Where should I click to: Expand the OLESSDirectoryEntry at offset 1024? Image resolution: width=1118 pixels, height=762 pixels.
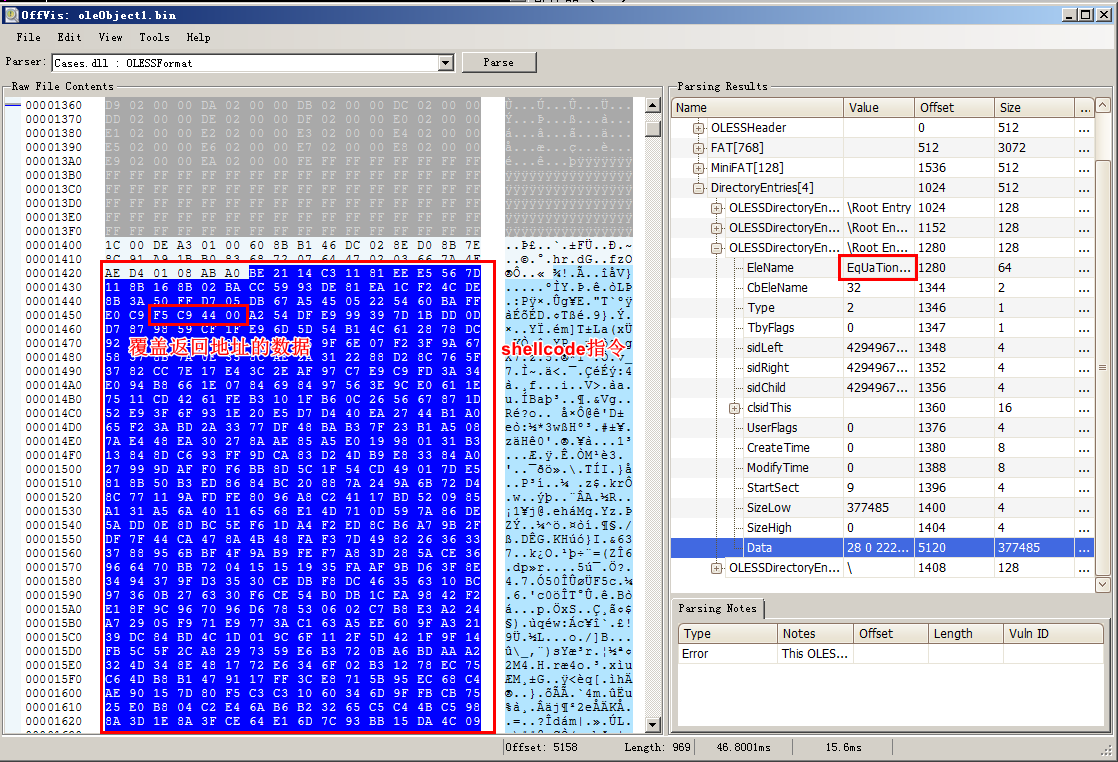coord(716,208)
